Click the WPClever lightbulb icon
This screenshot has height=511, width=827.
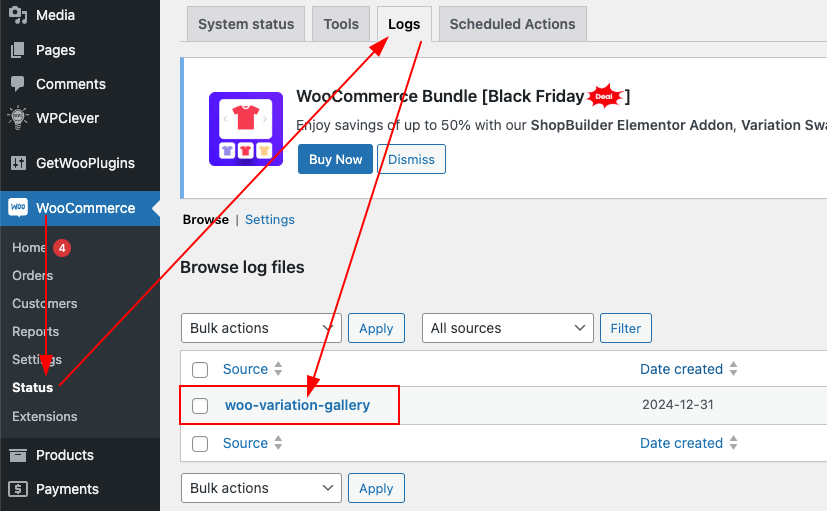click(18, 118)
